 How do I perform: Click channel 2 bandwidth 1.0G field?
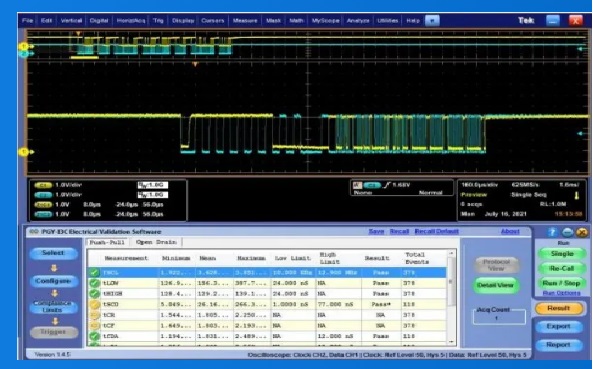(153, 195)
